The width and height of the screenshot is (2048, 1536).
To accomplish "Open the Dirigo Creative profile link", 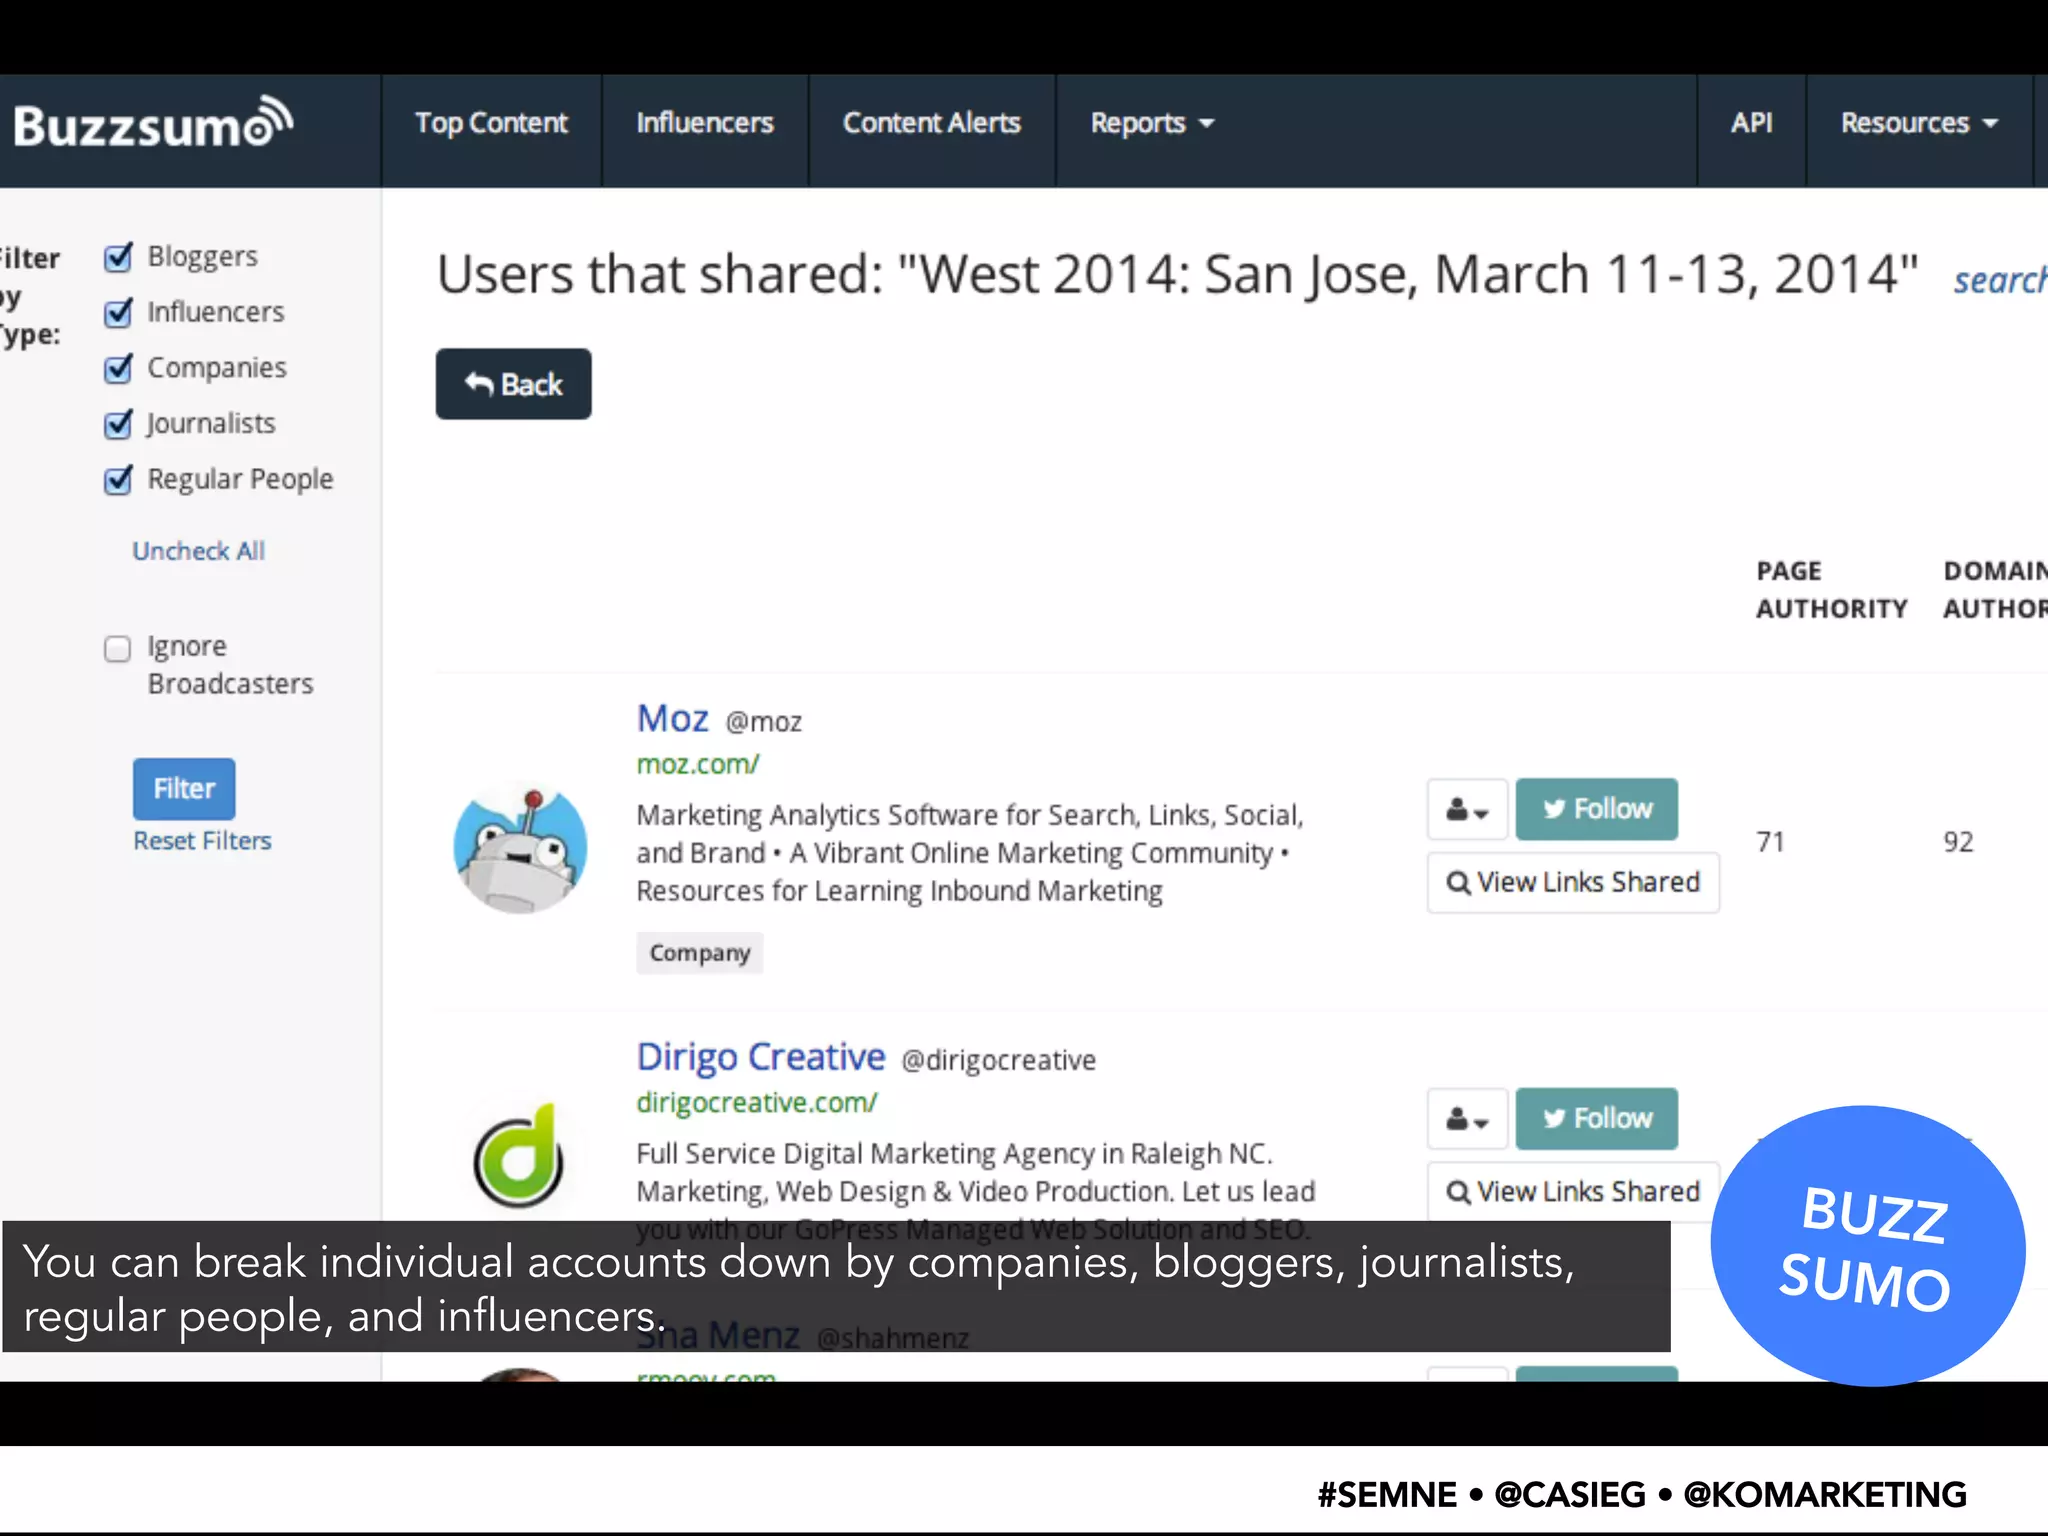I will coord(761,1057).
